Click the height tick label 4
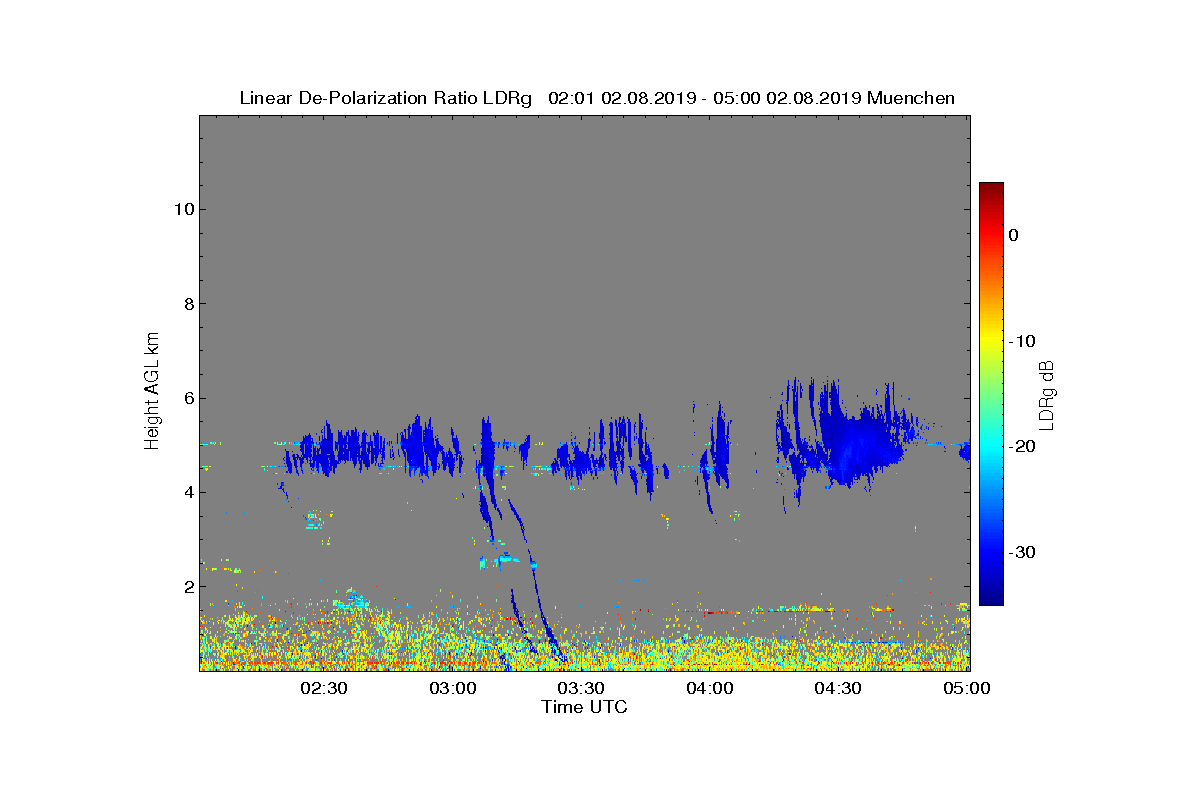The image size is (1200, 800). [x=187, y=492]
